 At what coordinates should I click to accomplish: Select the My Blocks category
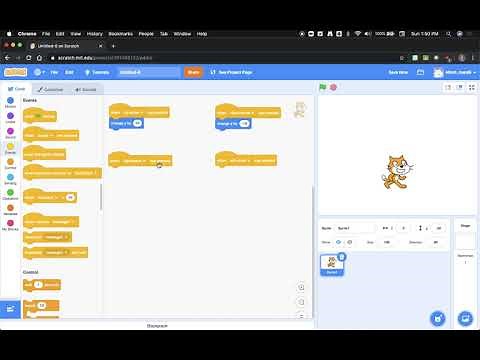click(x=10, y=225)
